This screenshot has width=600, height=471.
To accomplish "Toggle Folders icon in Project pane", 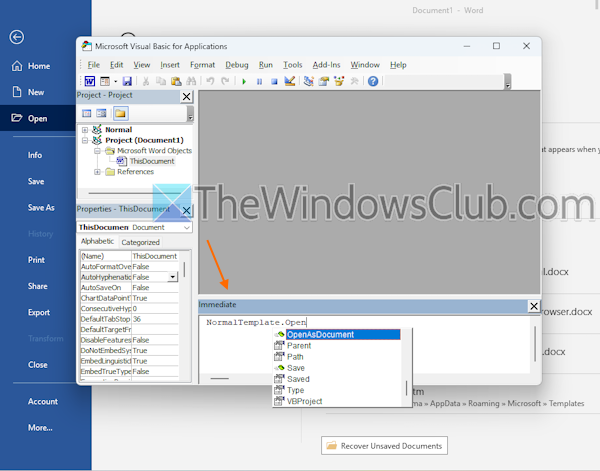I will pyautogui.click(x=121, y=114).
